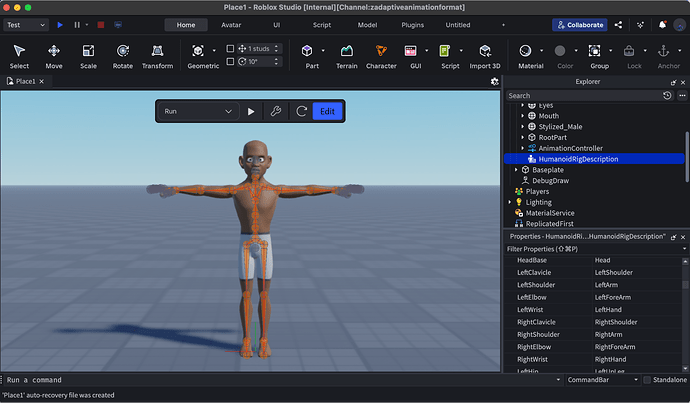The width and height of the screenshot is (690, 403).
Task: Select the Players service
Action: pos(537,191)
